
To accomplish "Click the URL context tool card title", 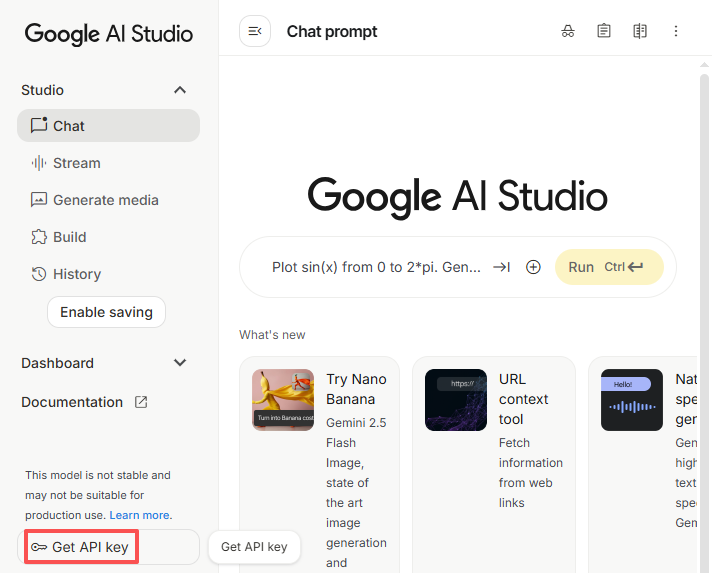I will coord(524,399).
